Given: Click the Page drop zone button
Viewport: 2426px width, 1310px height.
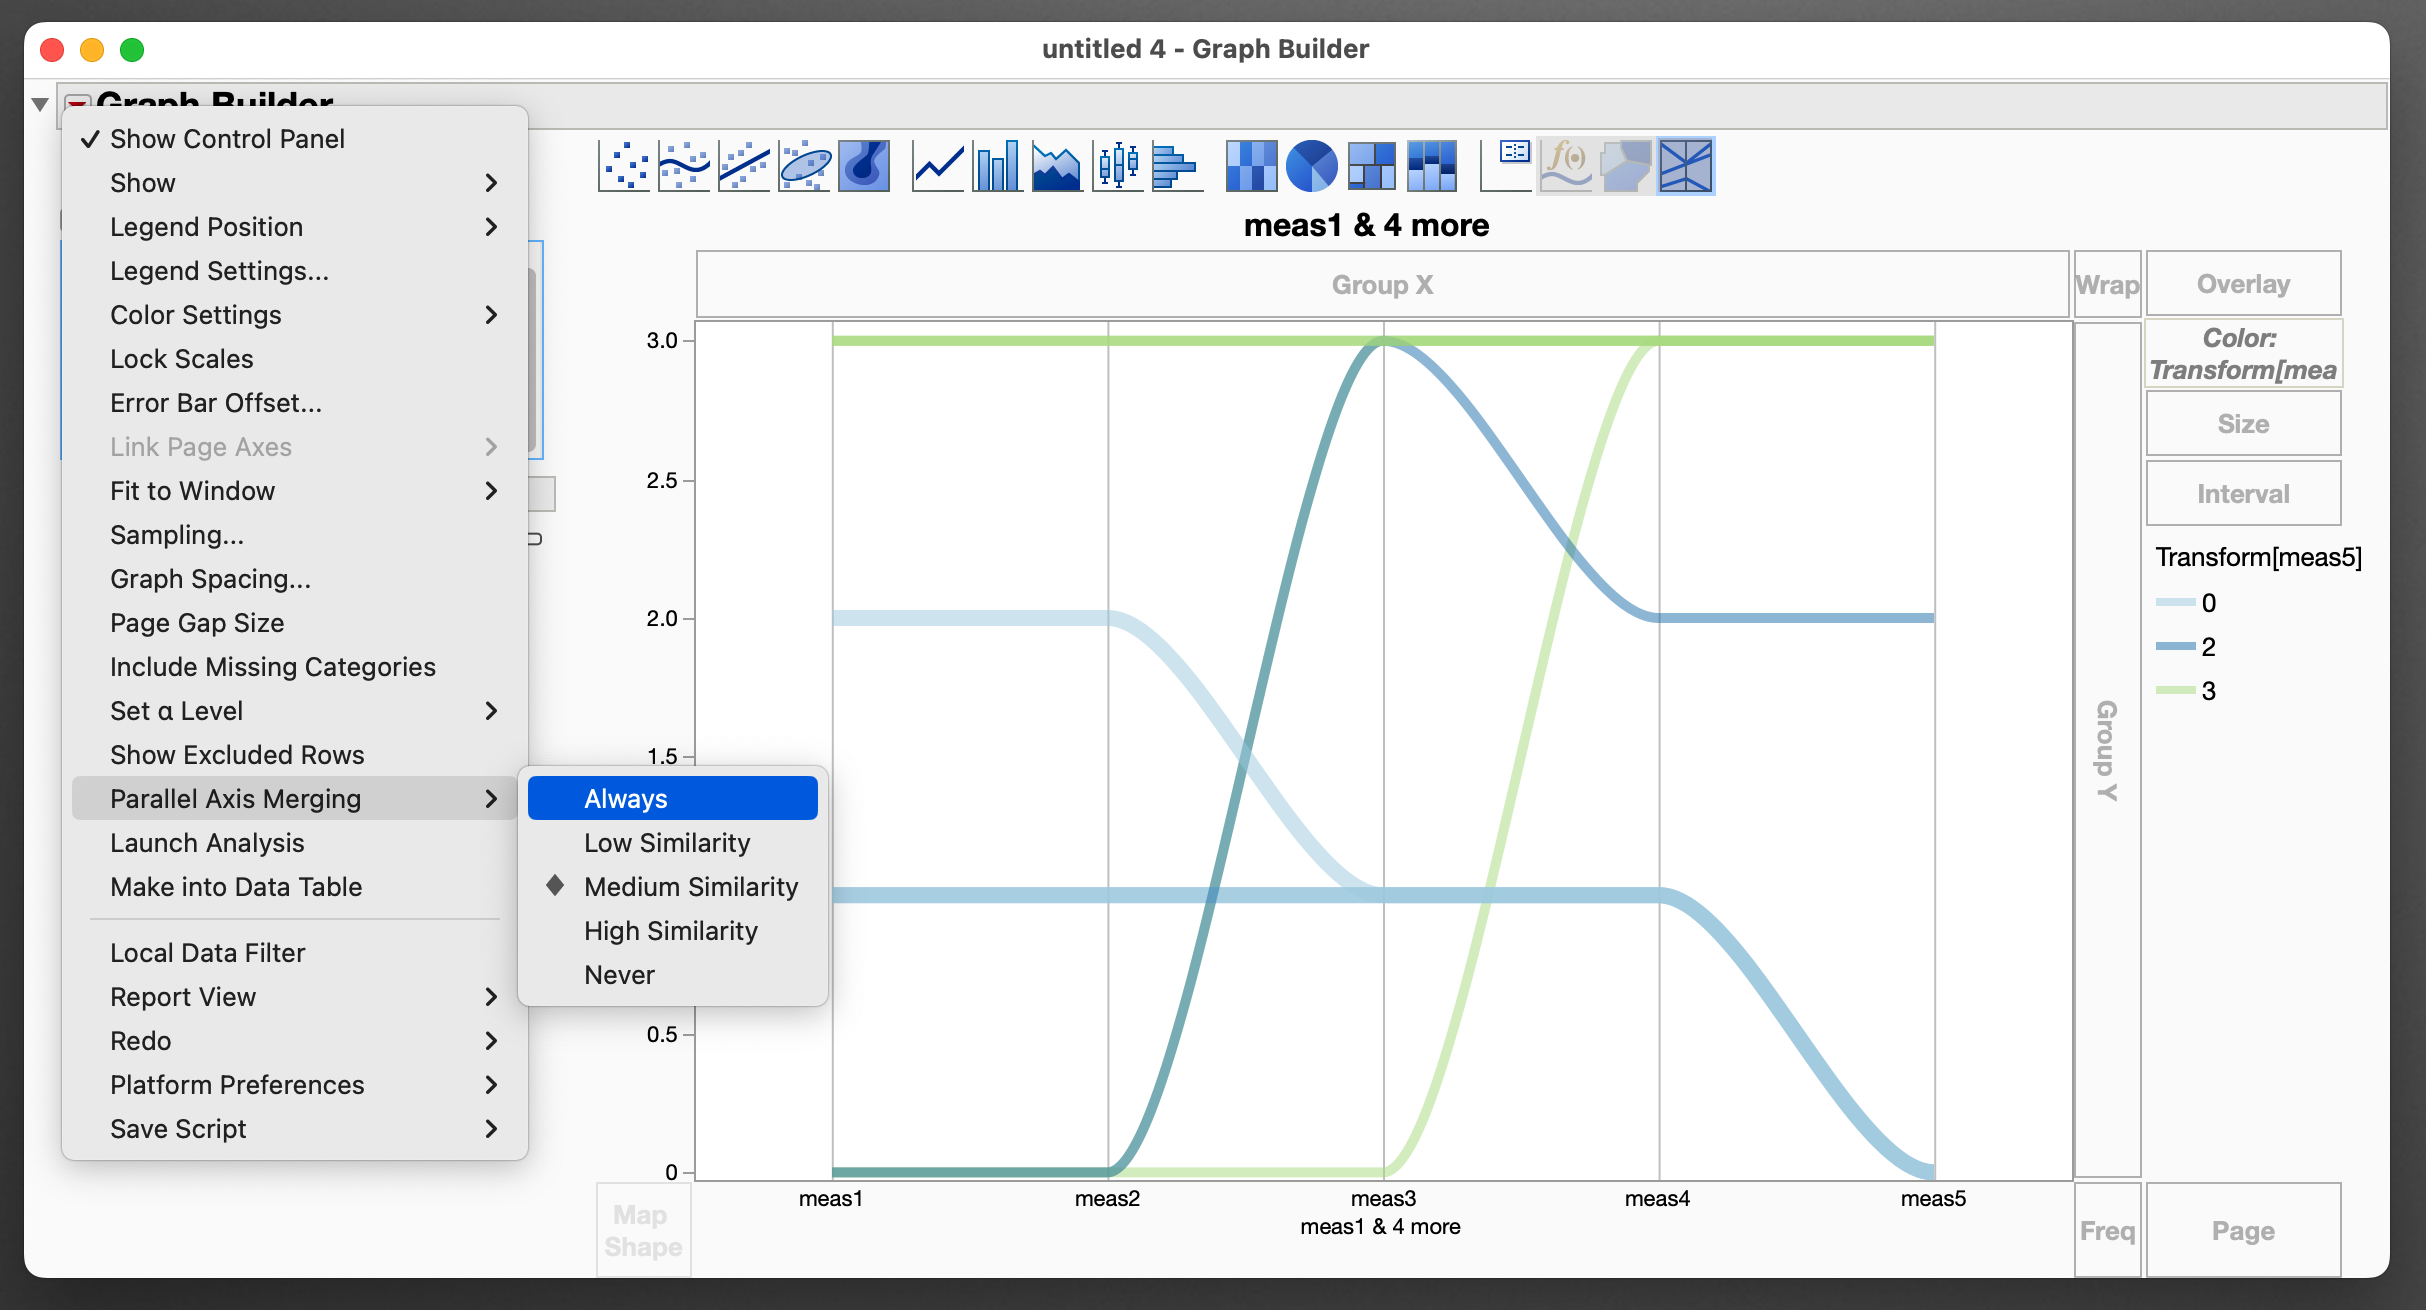Looking at the screenshot, I should [2242, 1230].
